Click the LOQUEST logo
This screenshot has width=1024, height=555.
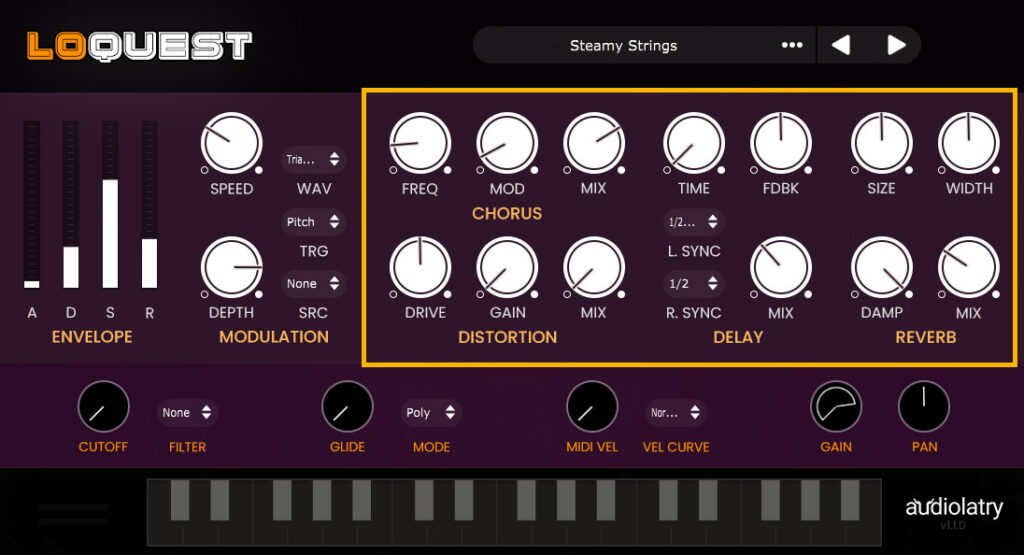(x=139, y=46)
